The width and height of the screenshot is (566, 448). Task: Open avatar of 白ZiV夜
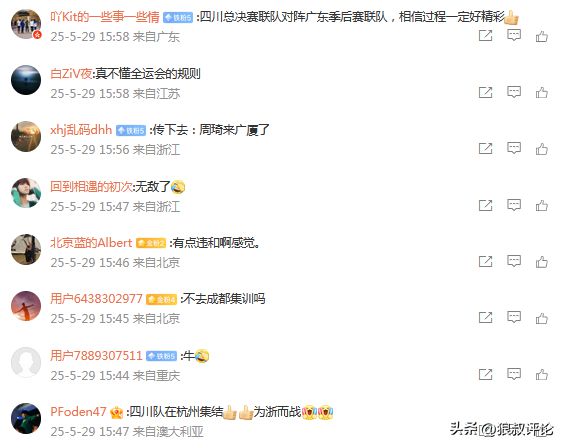click(26, 80)
